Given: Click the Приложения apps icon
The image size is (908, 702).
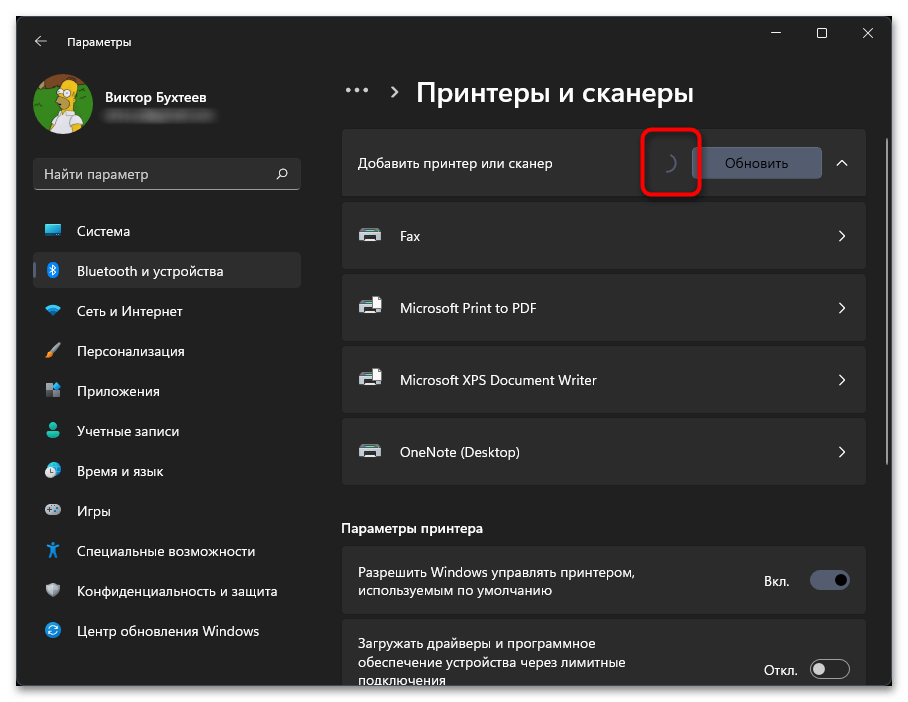Looking at the screenshot, I should (x=53, y=390).
